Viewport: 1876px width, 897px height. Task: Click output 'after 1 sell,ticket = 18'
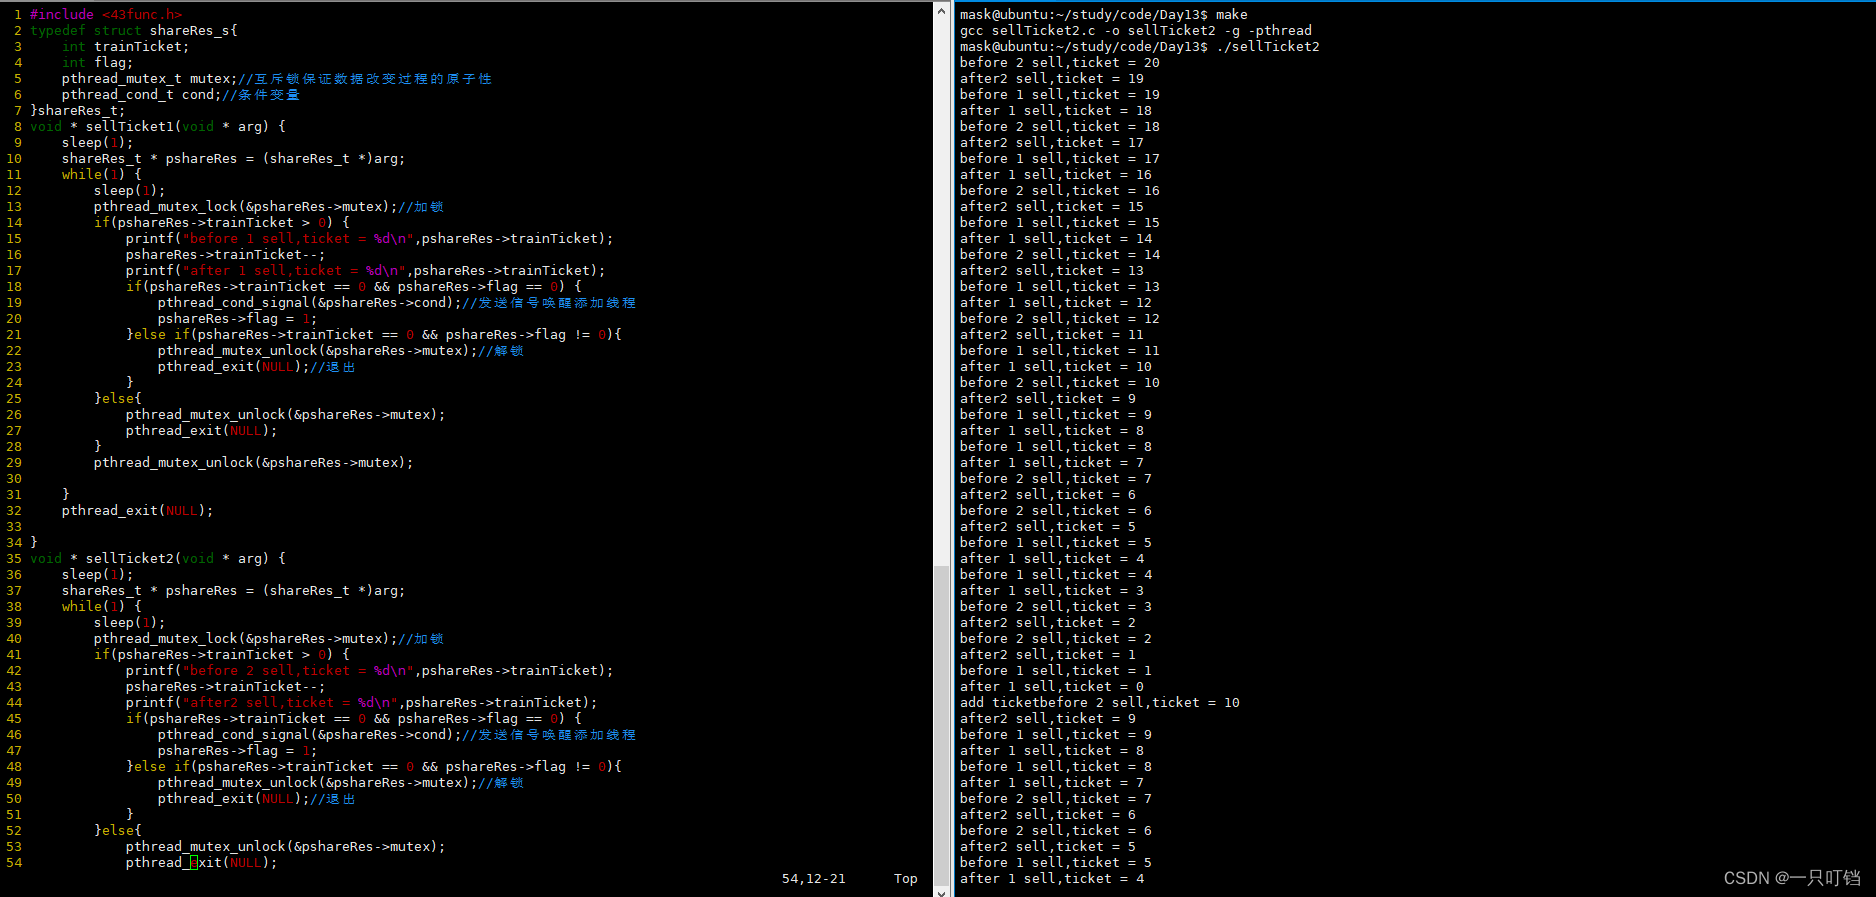[1056, 110]
